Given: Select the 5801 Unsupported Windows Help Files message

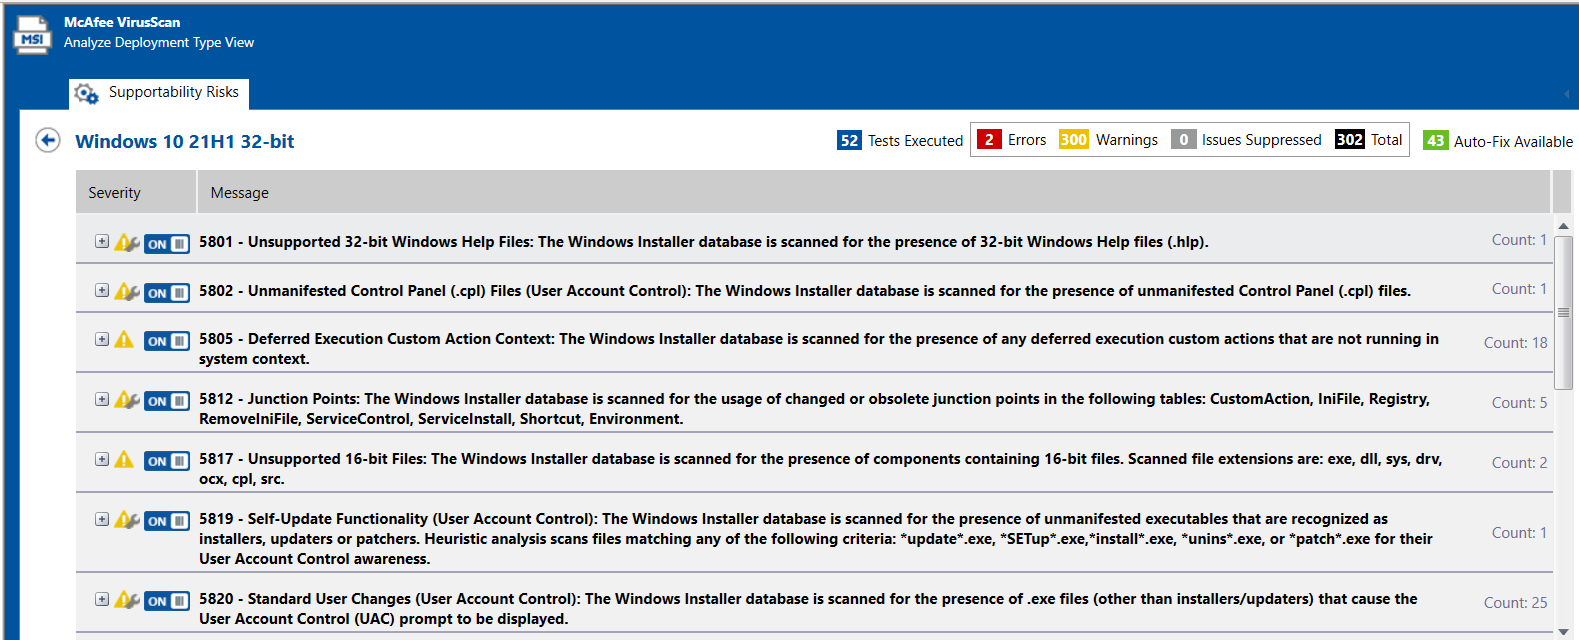Looking at the screenshot, I should 704,242.
